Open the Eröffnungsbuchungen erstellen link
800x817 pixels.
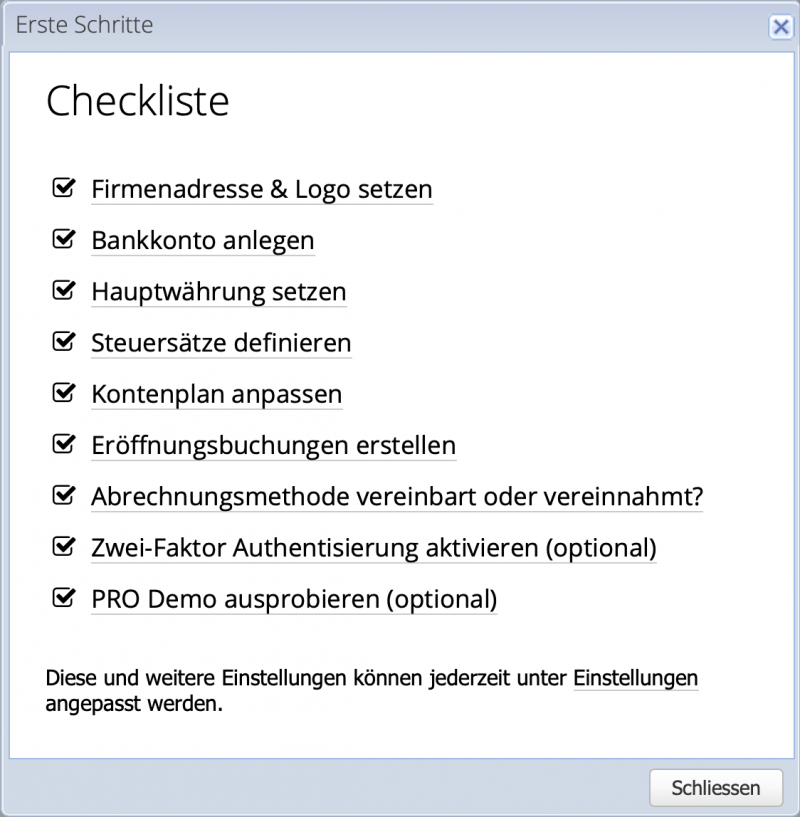(x=273, y=445)
